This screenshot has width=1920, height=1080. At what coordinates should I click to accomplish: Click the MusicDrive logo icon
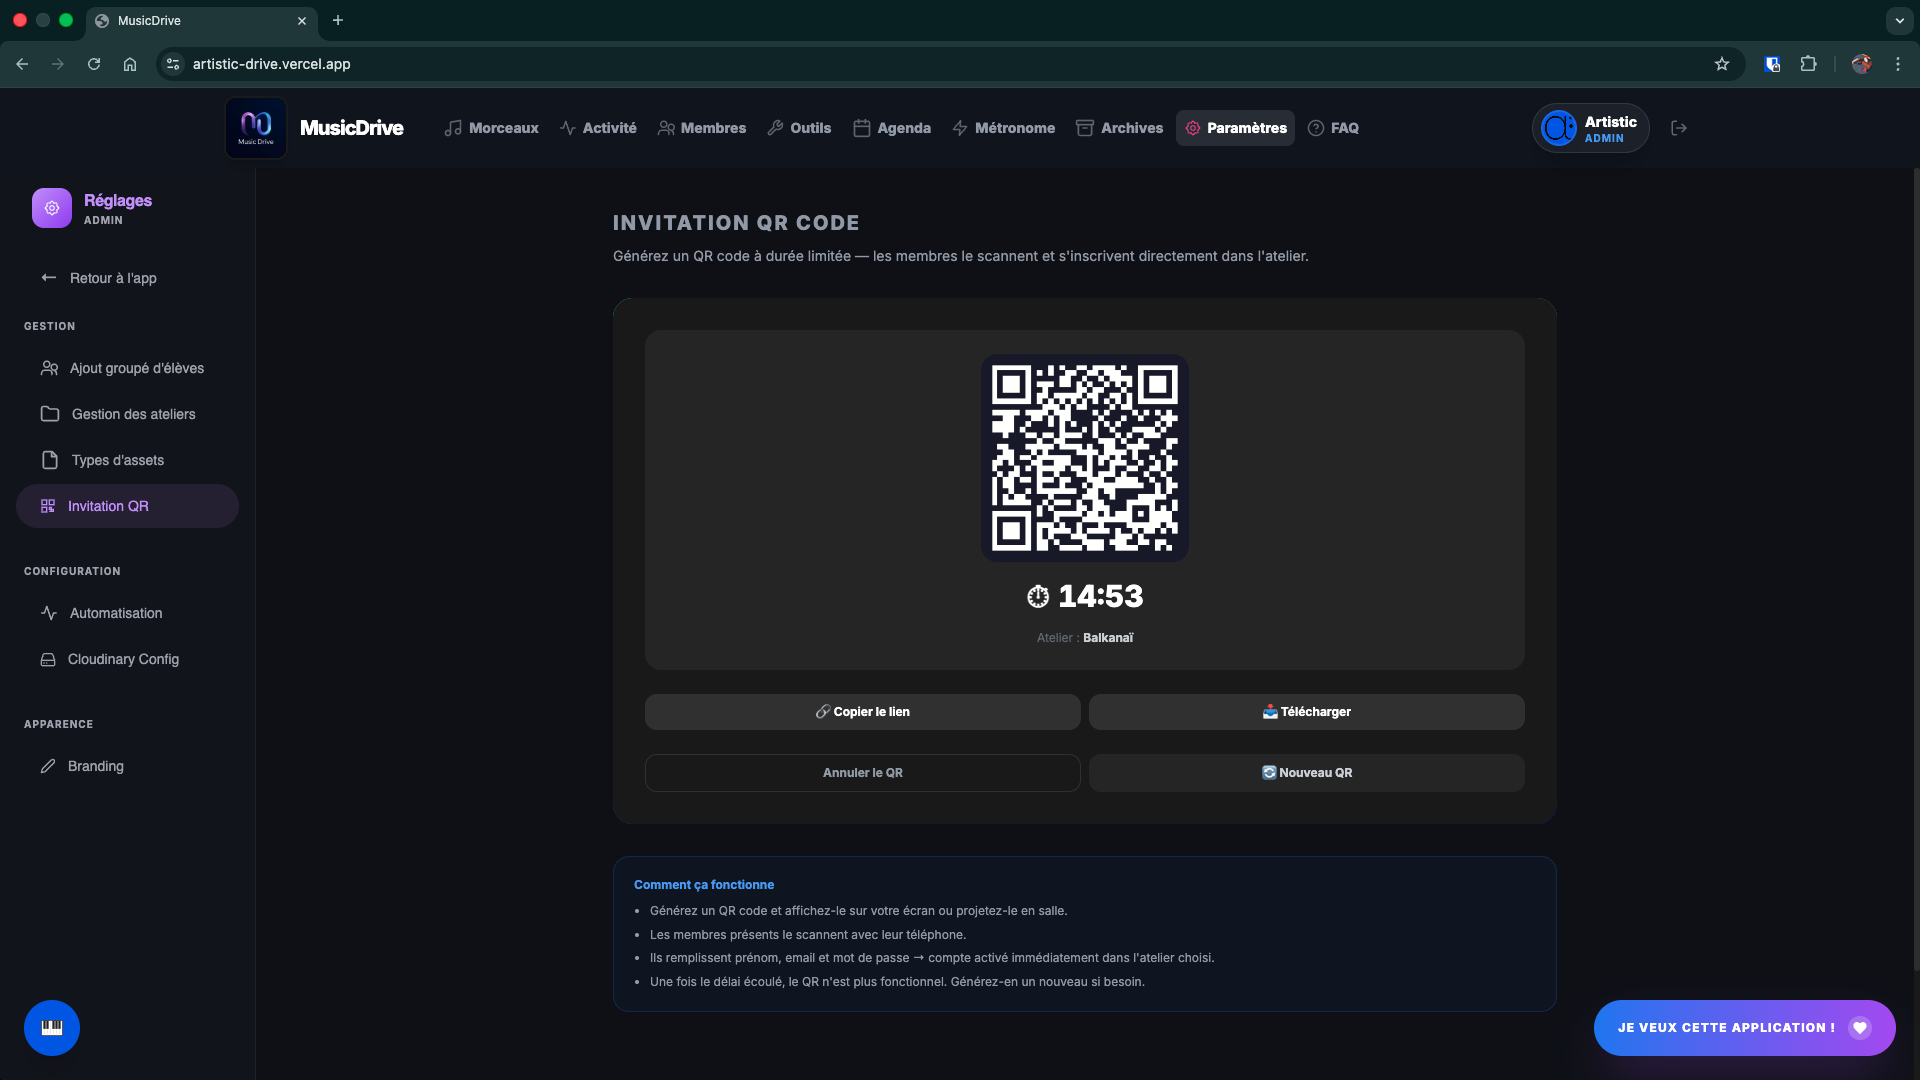[x=256, y=128]
